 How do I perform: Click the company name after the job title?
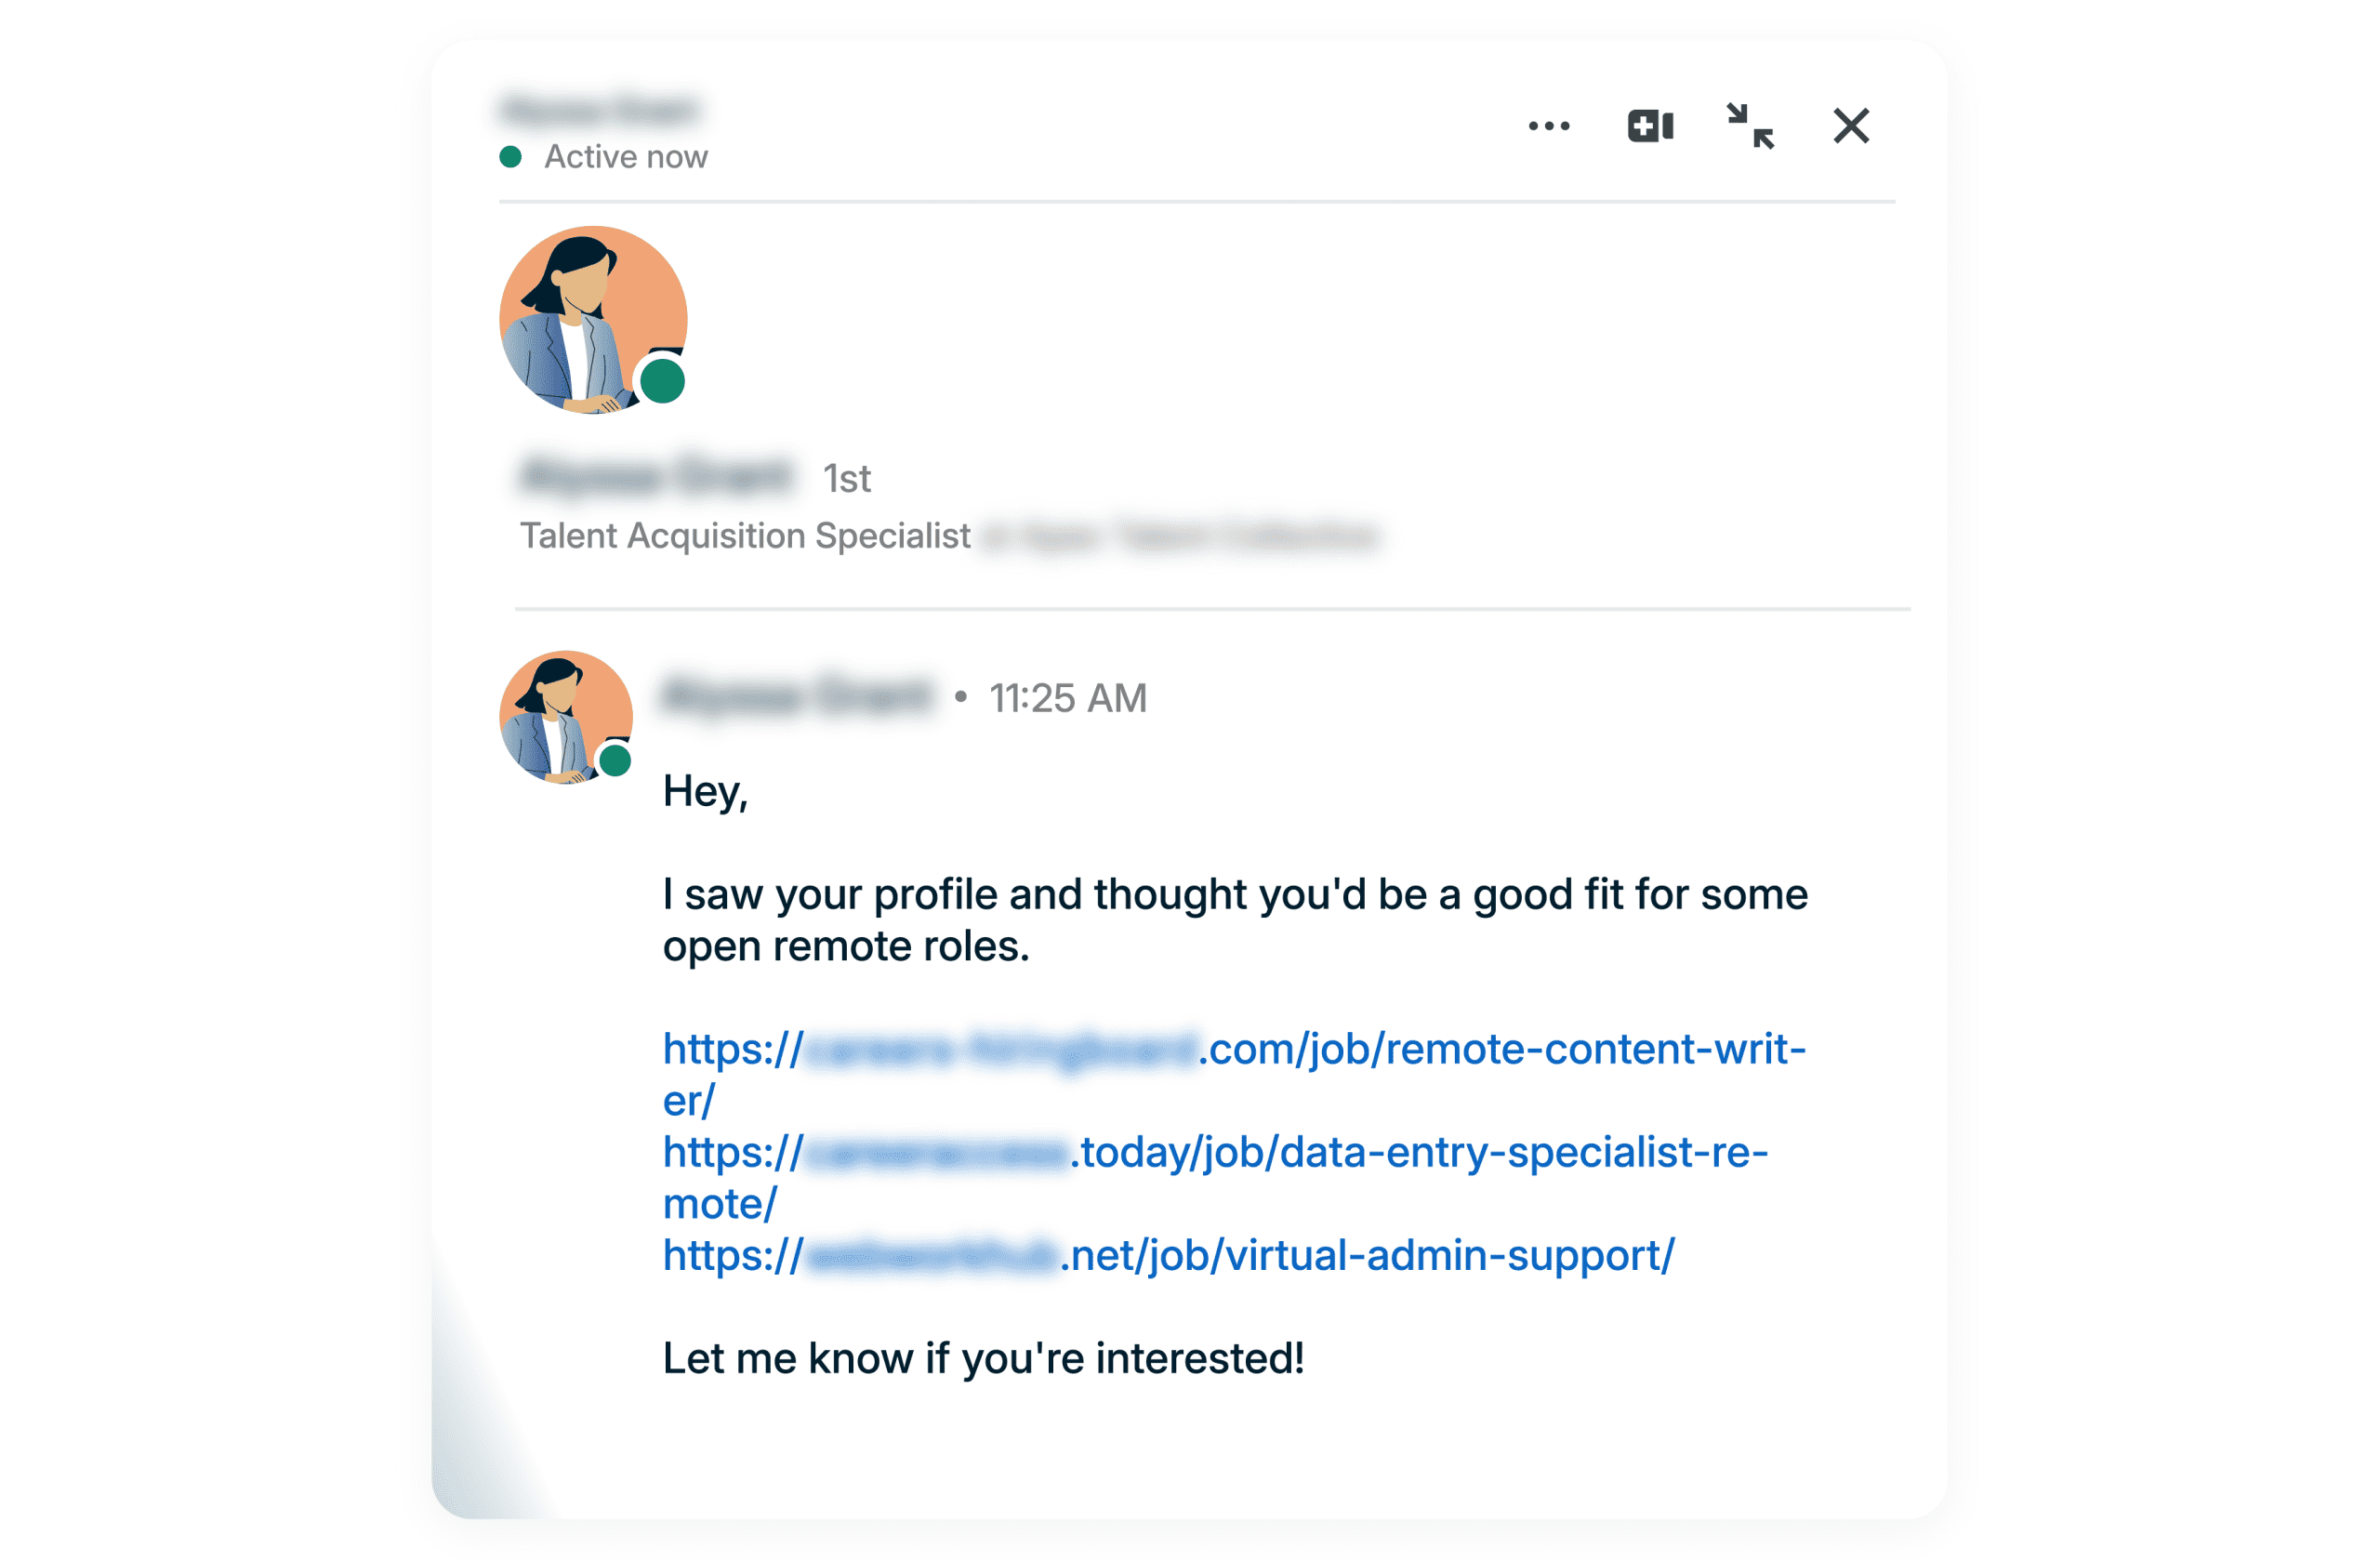coord(1180,537)
